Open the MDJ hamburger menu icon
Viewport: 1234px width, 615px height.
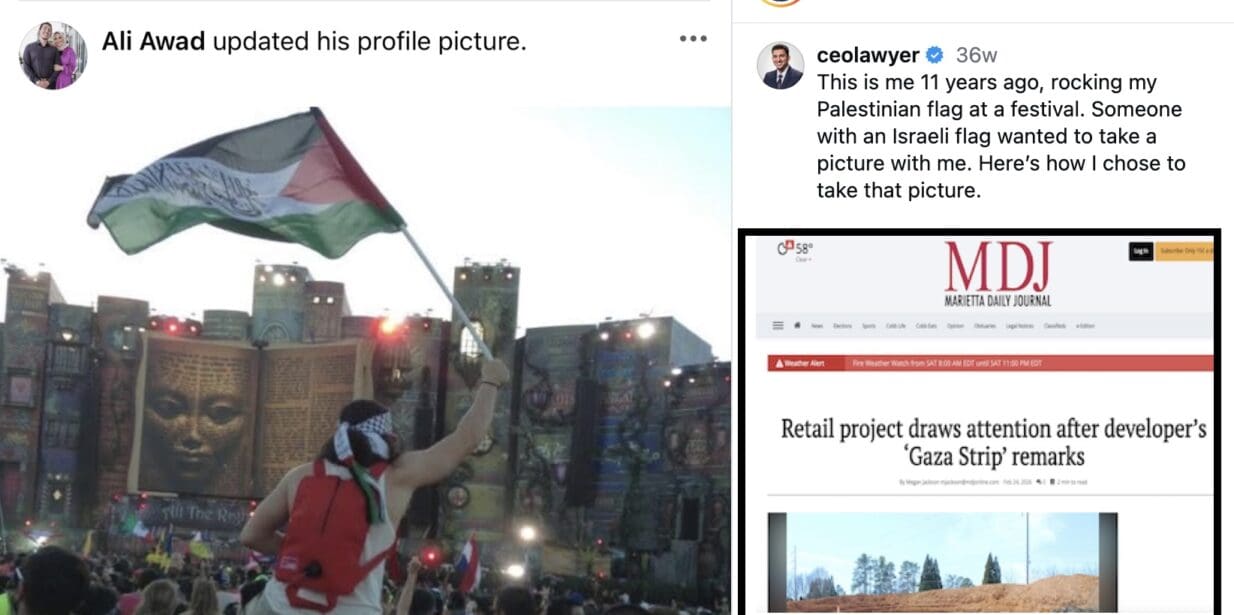coord(778,326)
